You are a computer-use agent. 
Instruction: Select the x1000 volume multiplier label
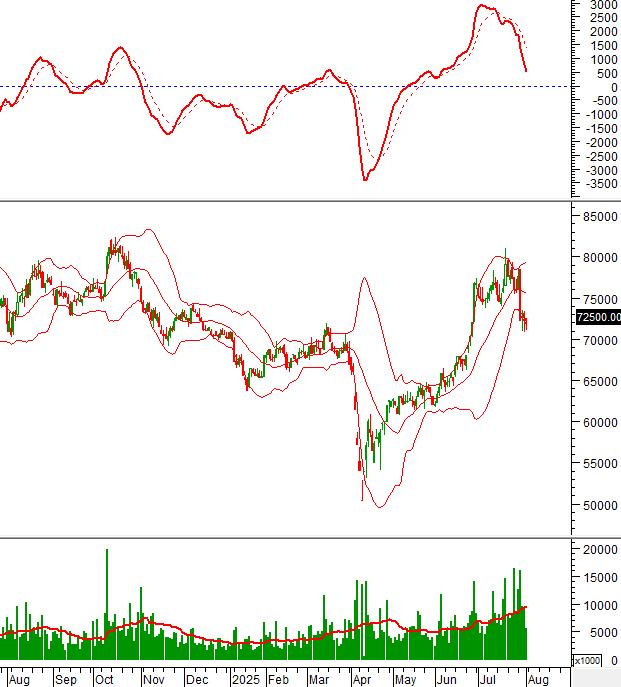tap(587, 660)
